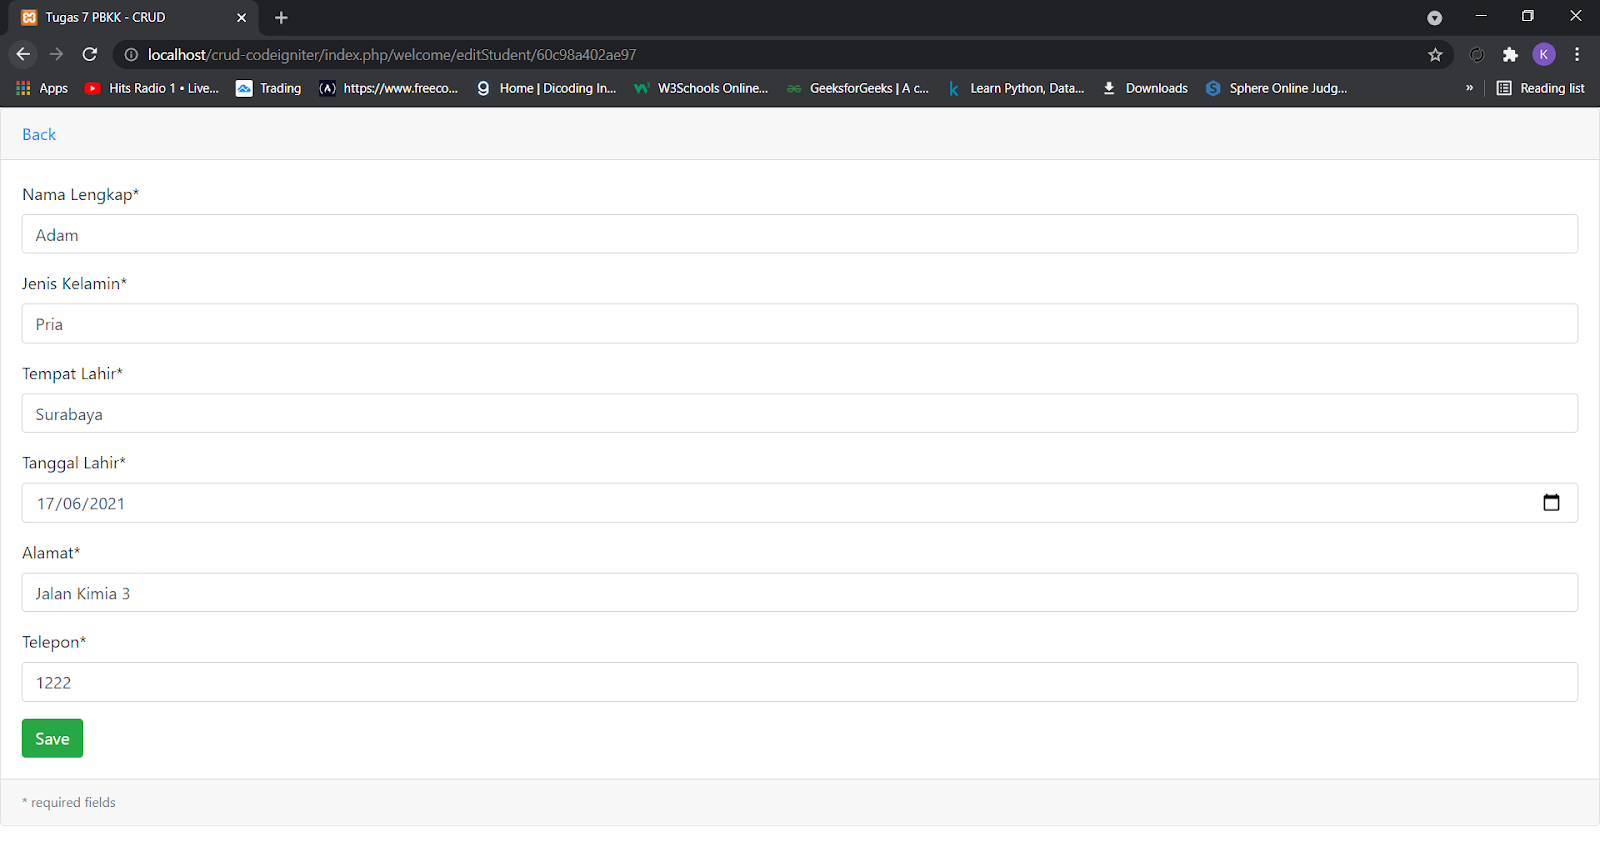The height and width of the screenshot is (857, 1600).
Task: Click the '* required fields' footer text
Action: tap(69, 802)
